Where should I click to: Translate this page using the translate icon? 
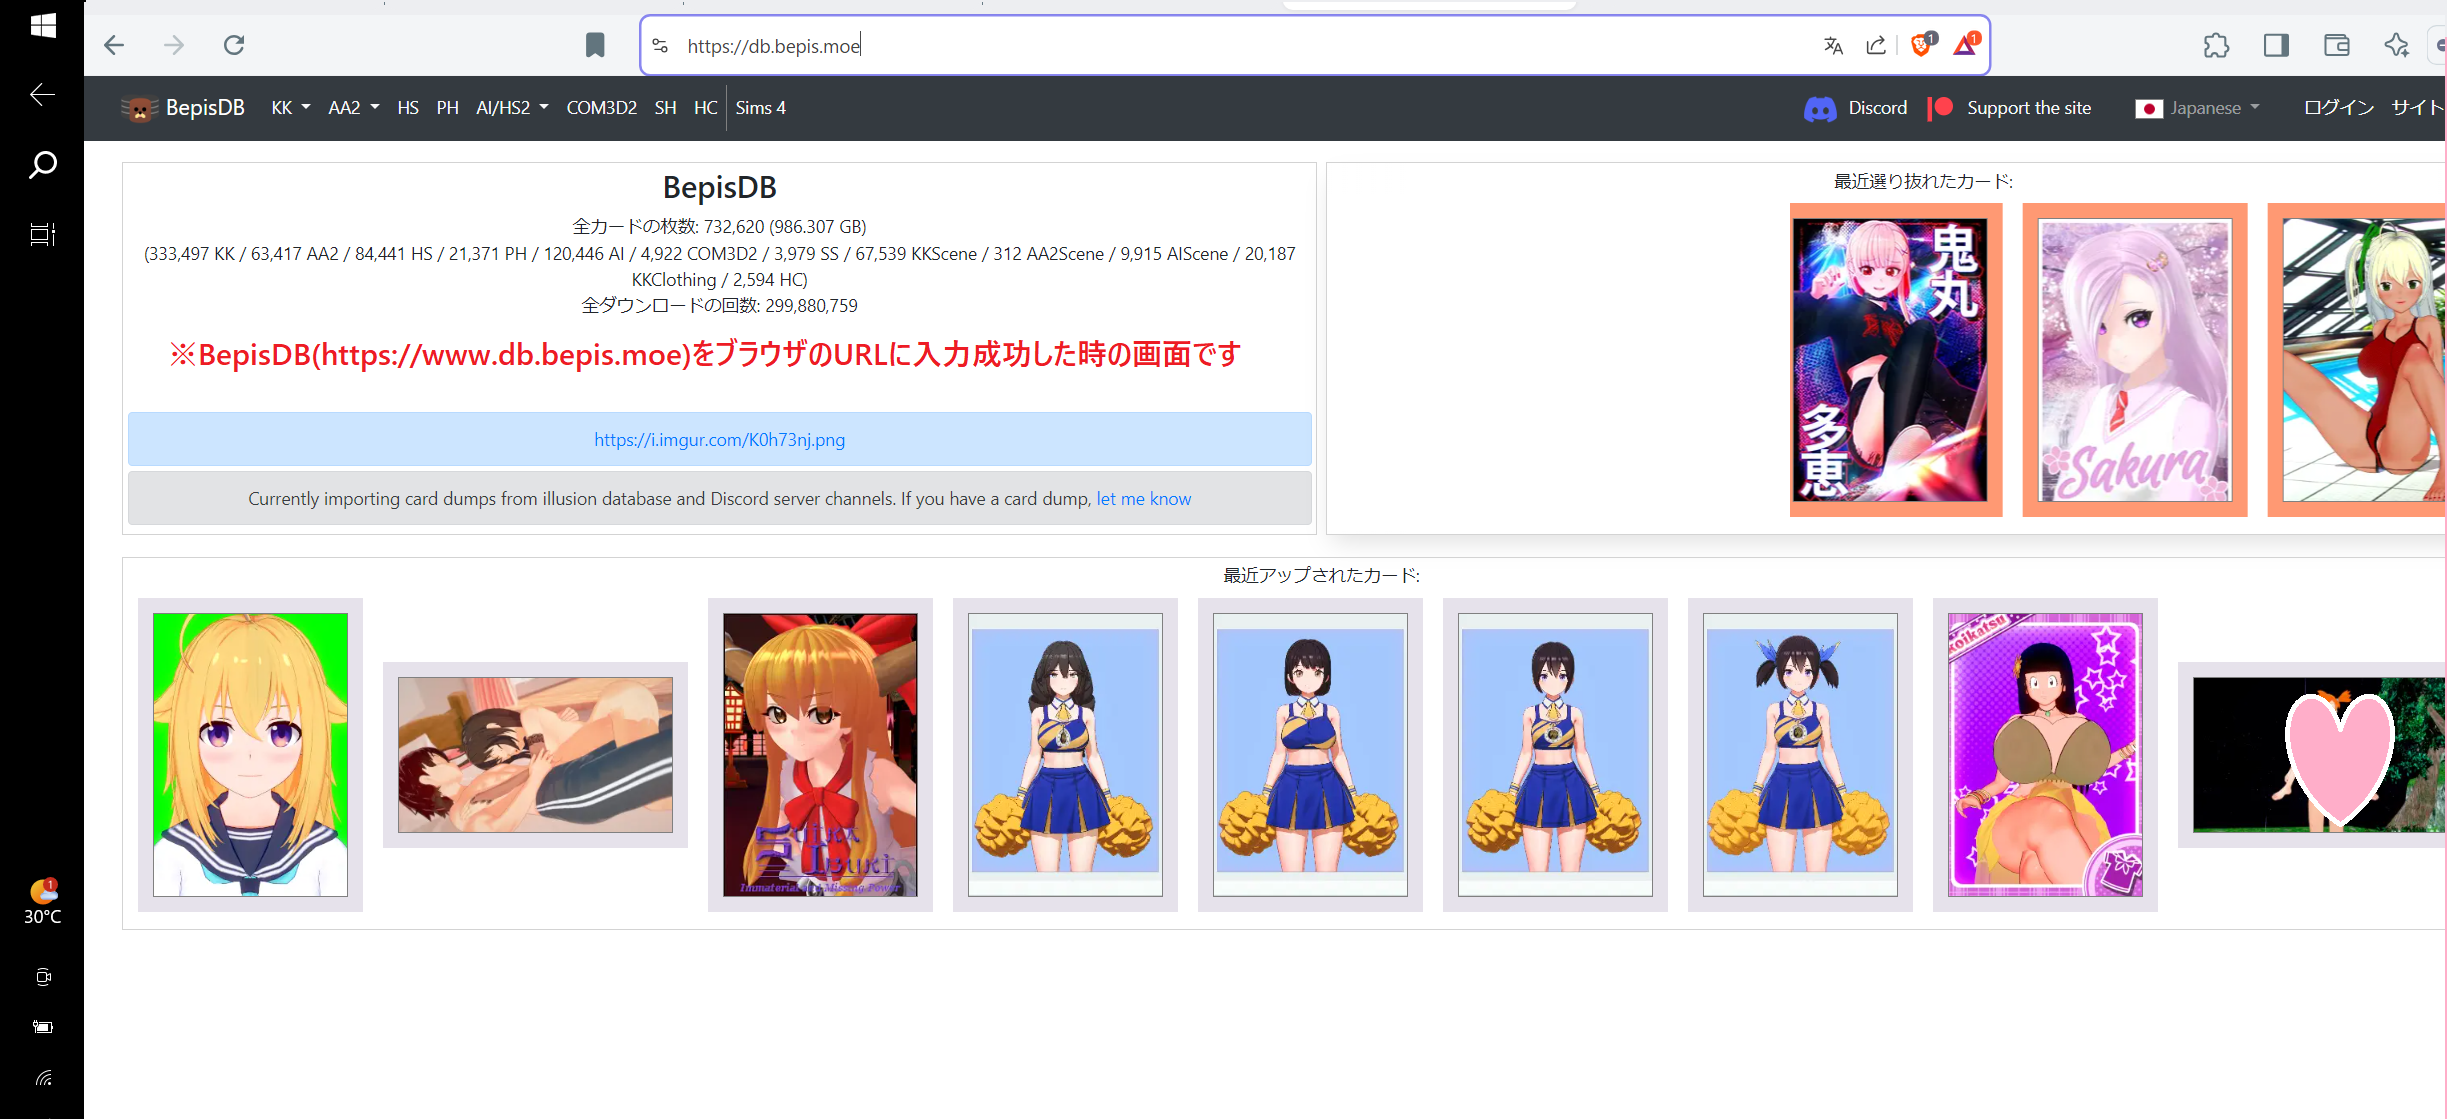click(1833, 45)
